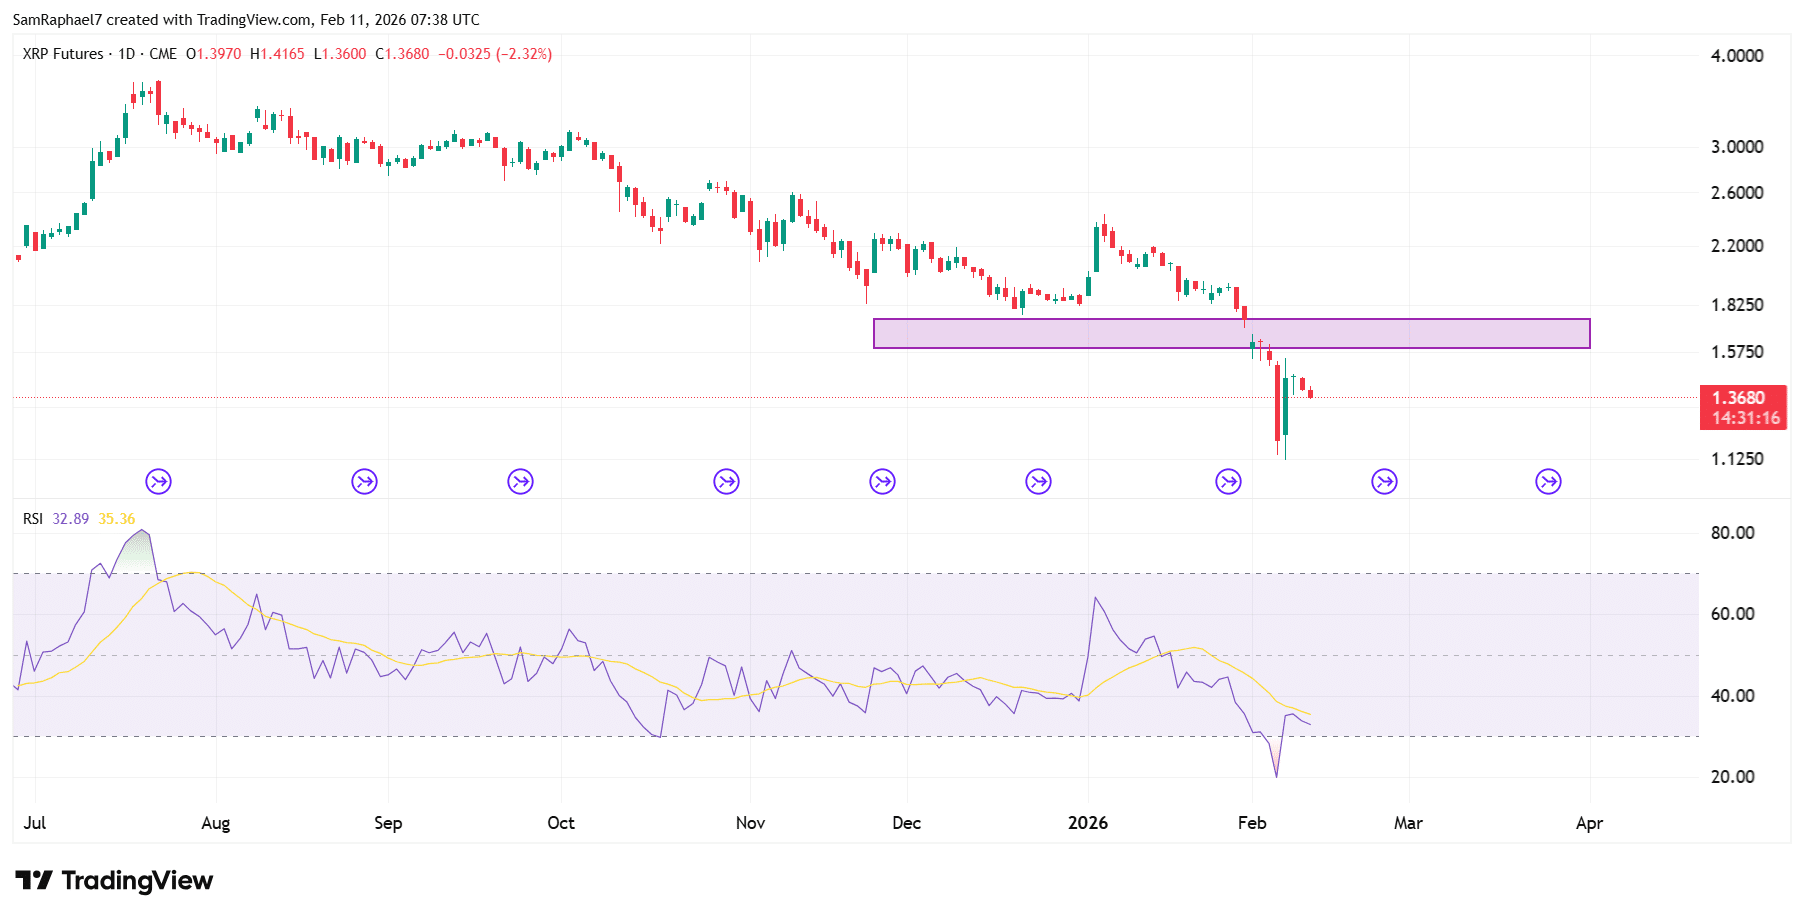1804x918 pixels.
Task: Click the rightmost circled arrow marker
Action: click(x=1548, y=481)
